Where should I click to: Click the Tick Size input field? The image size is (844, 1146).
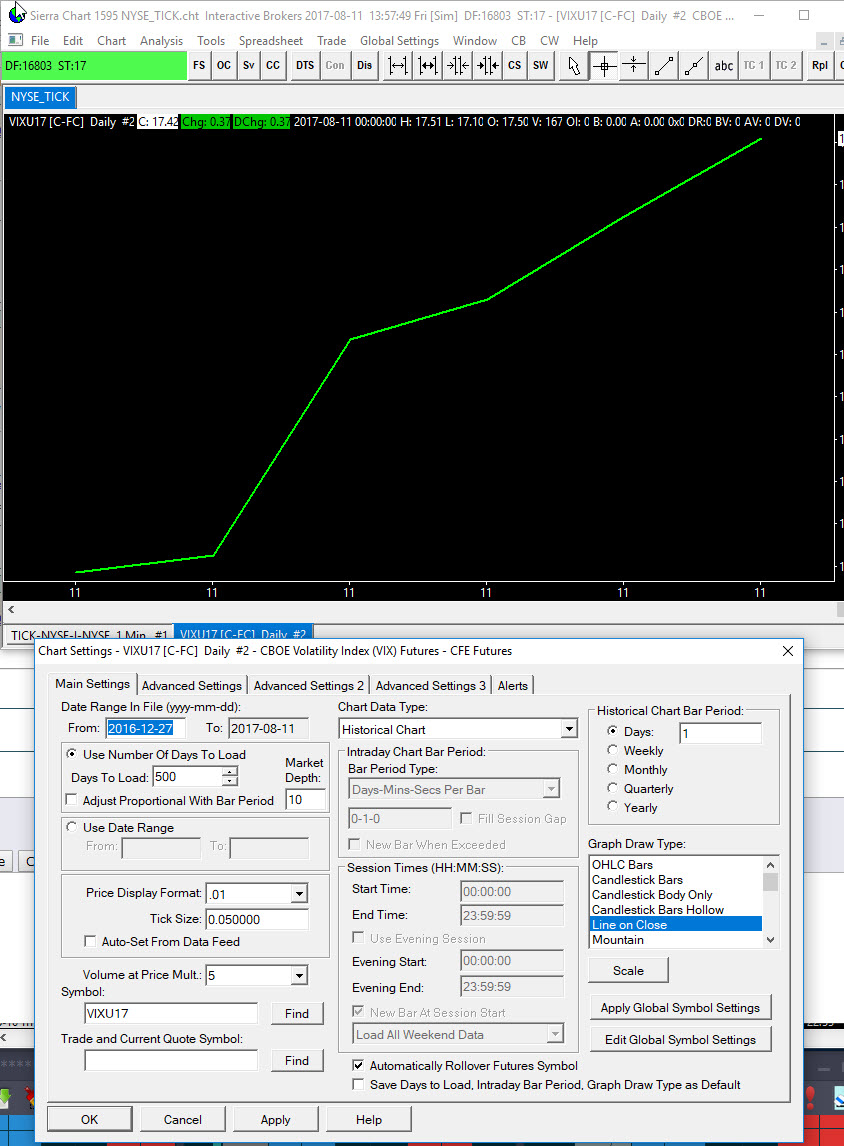coord(256,919)
